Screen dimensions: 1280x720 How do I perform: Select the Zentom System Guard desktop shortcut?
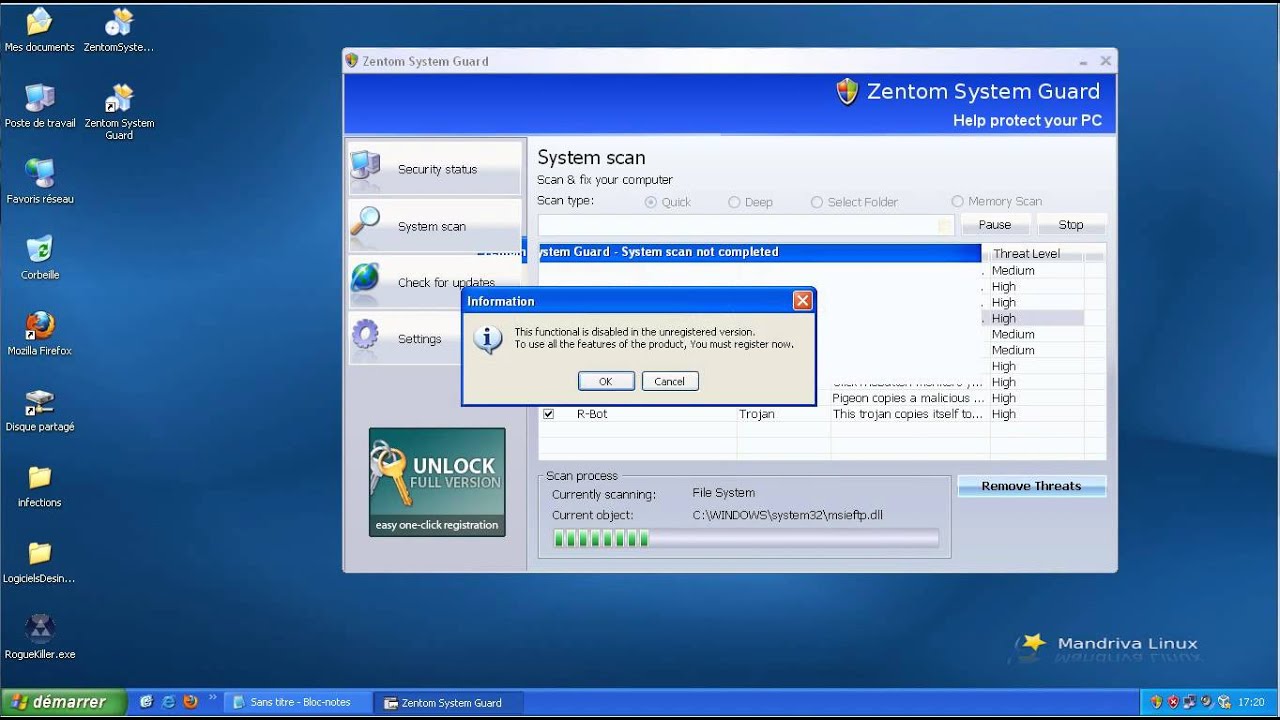tap(119, 112)
